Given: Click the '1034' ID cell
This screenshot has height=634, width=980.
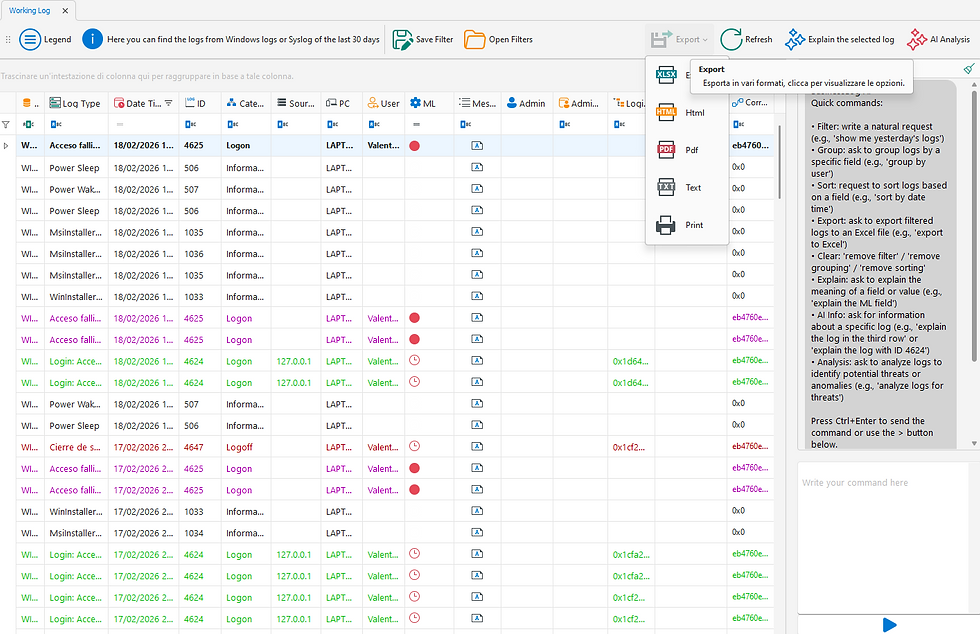Looking at the screenshot, I should point(199,533).
